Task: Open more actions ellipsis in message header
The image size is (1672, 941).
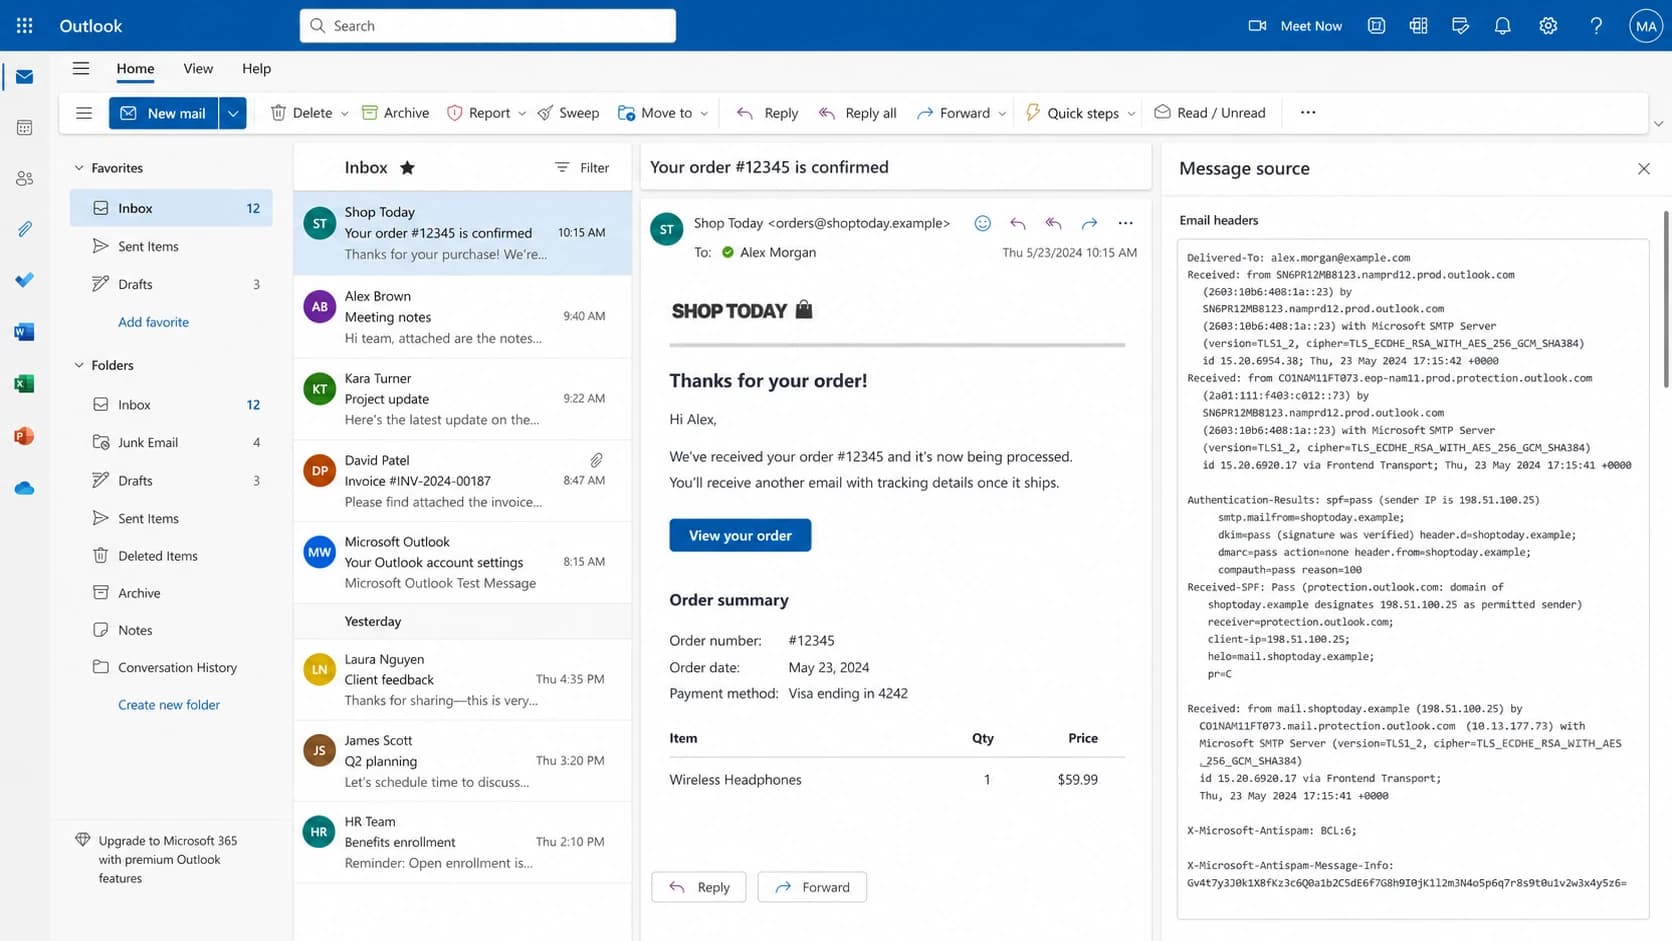Action: [1125, 223]
